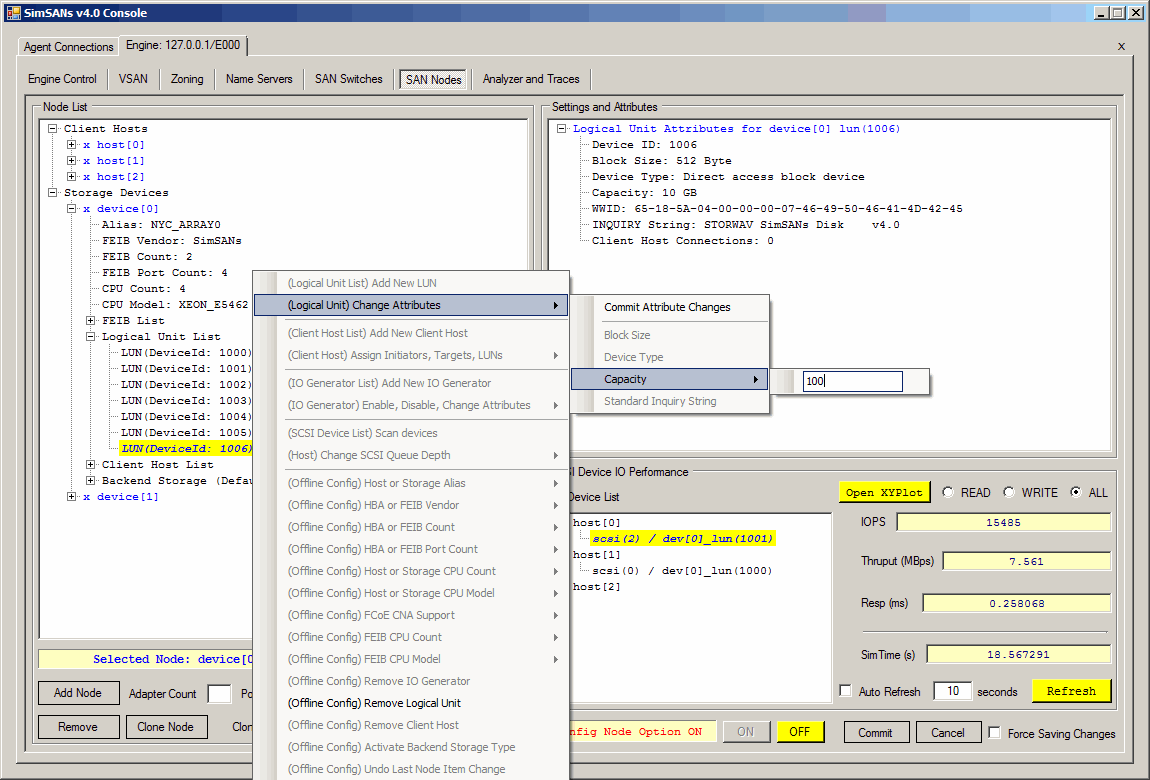Expand the FEIB List node
Image resolution: width=1150 pixels, height=780 pixels.
(91, 321)
